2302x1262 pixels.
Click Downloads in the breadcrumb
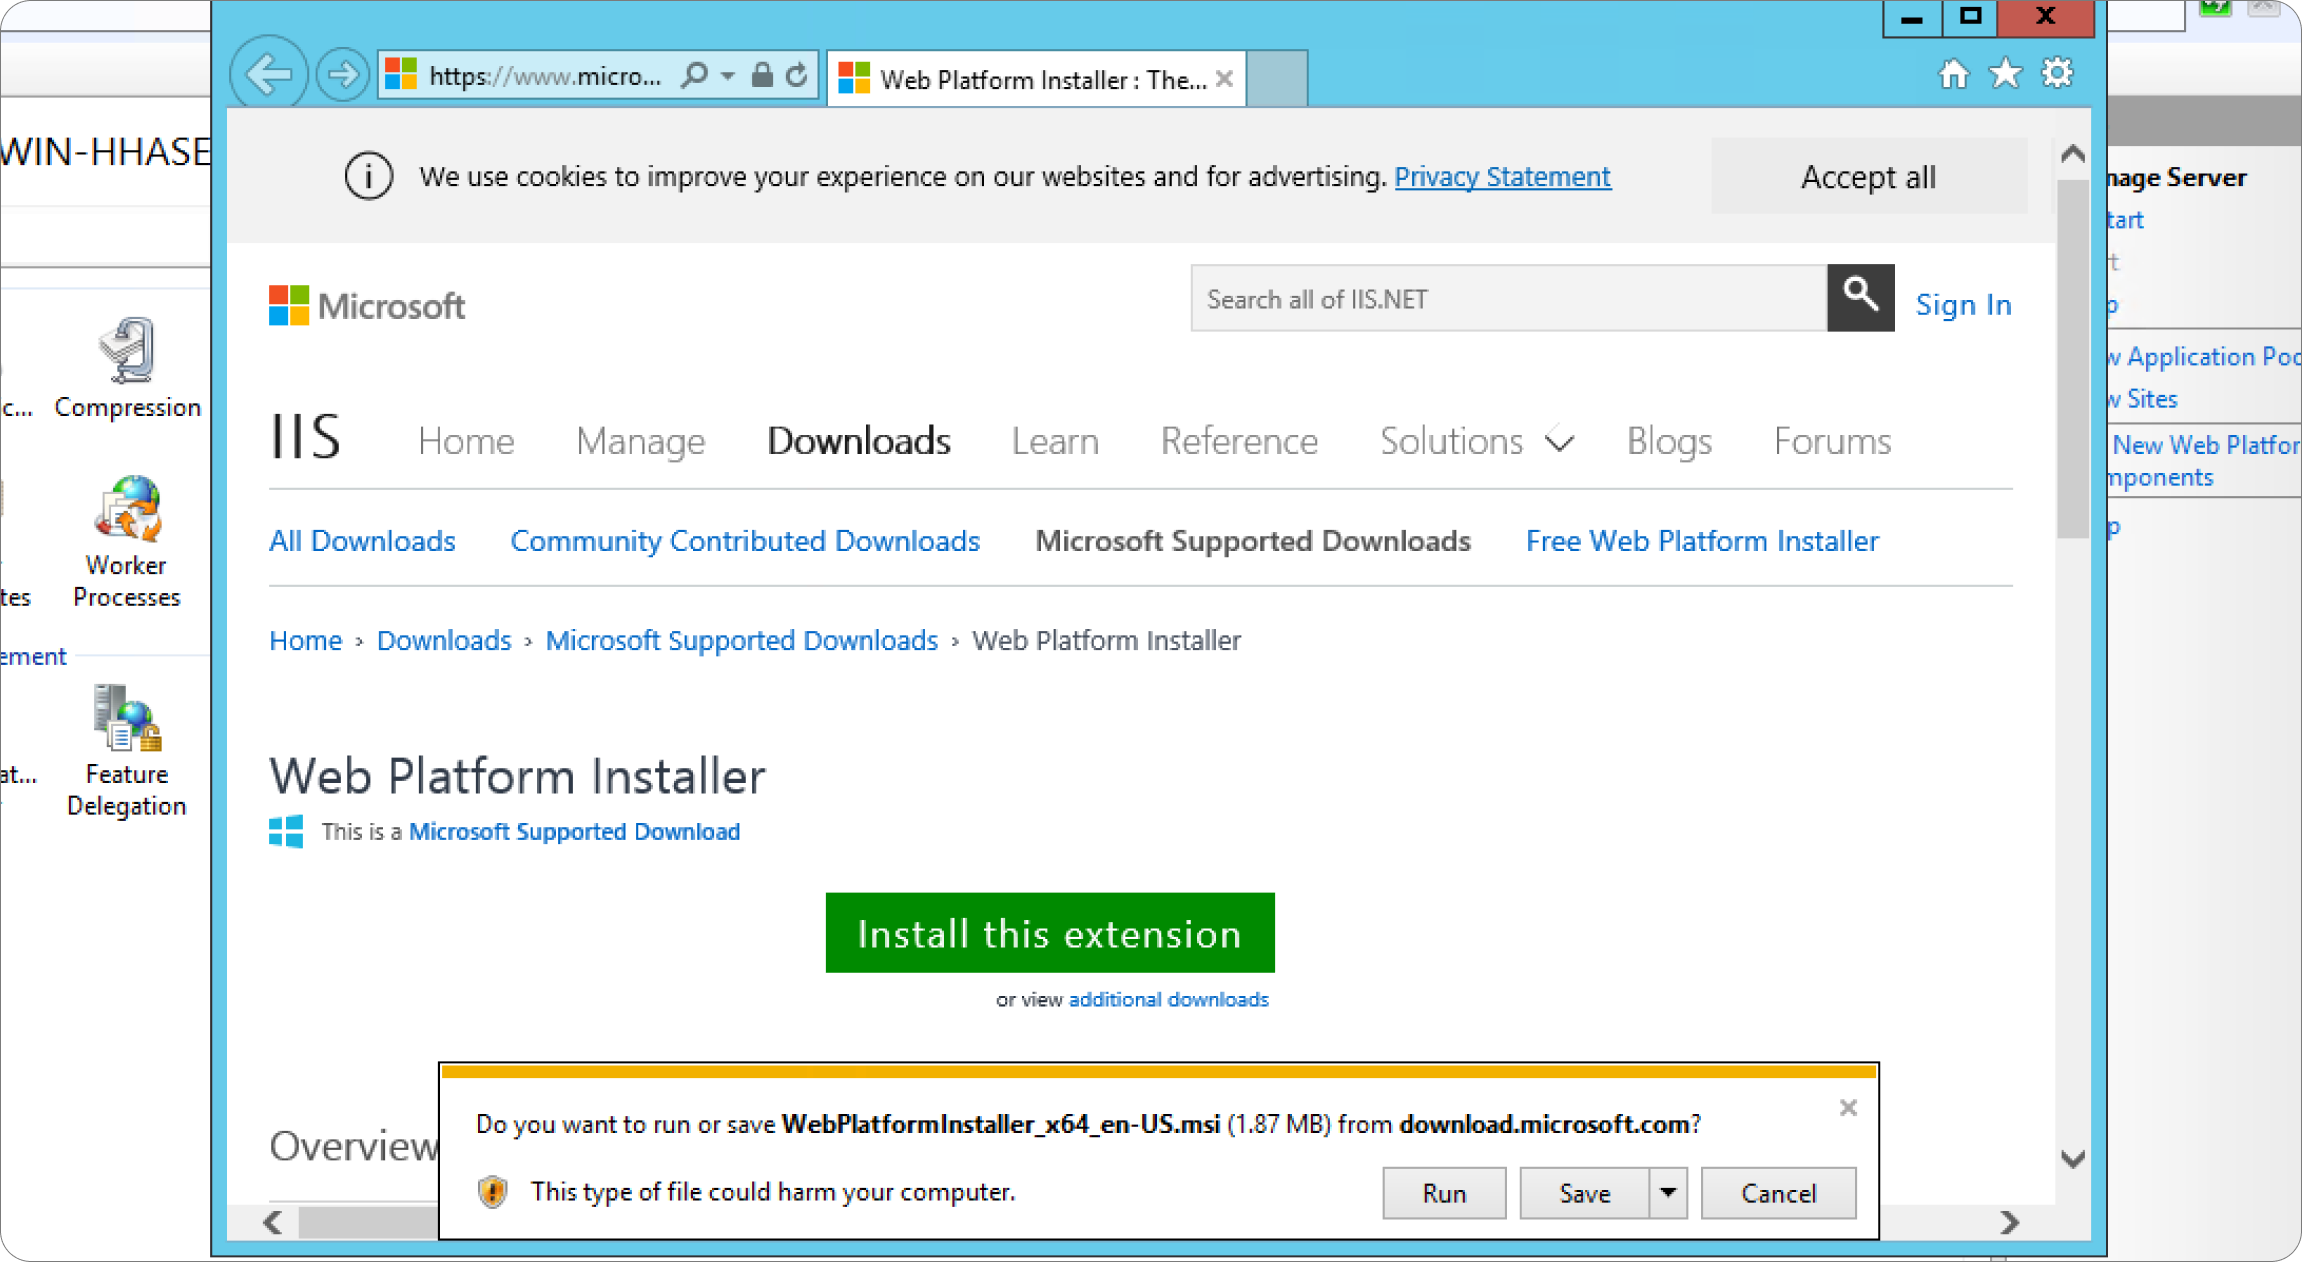[444, 640]
